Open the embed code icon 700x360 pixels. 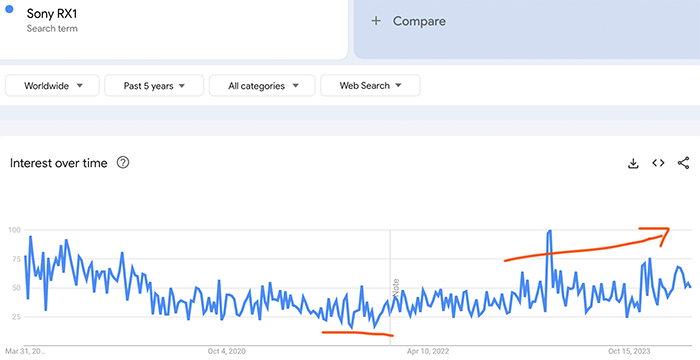coord(658,163)
